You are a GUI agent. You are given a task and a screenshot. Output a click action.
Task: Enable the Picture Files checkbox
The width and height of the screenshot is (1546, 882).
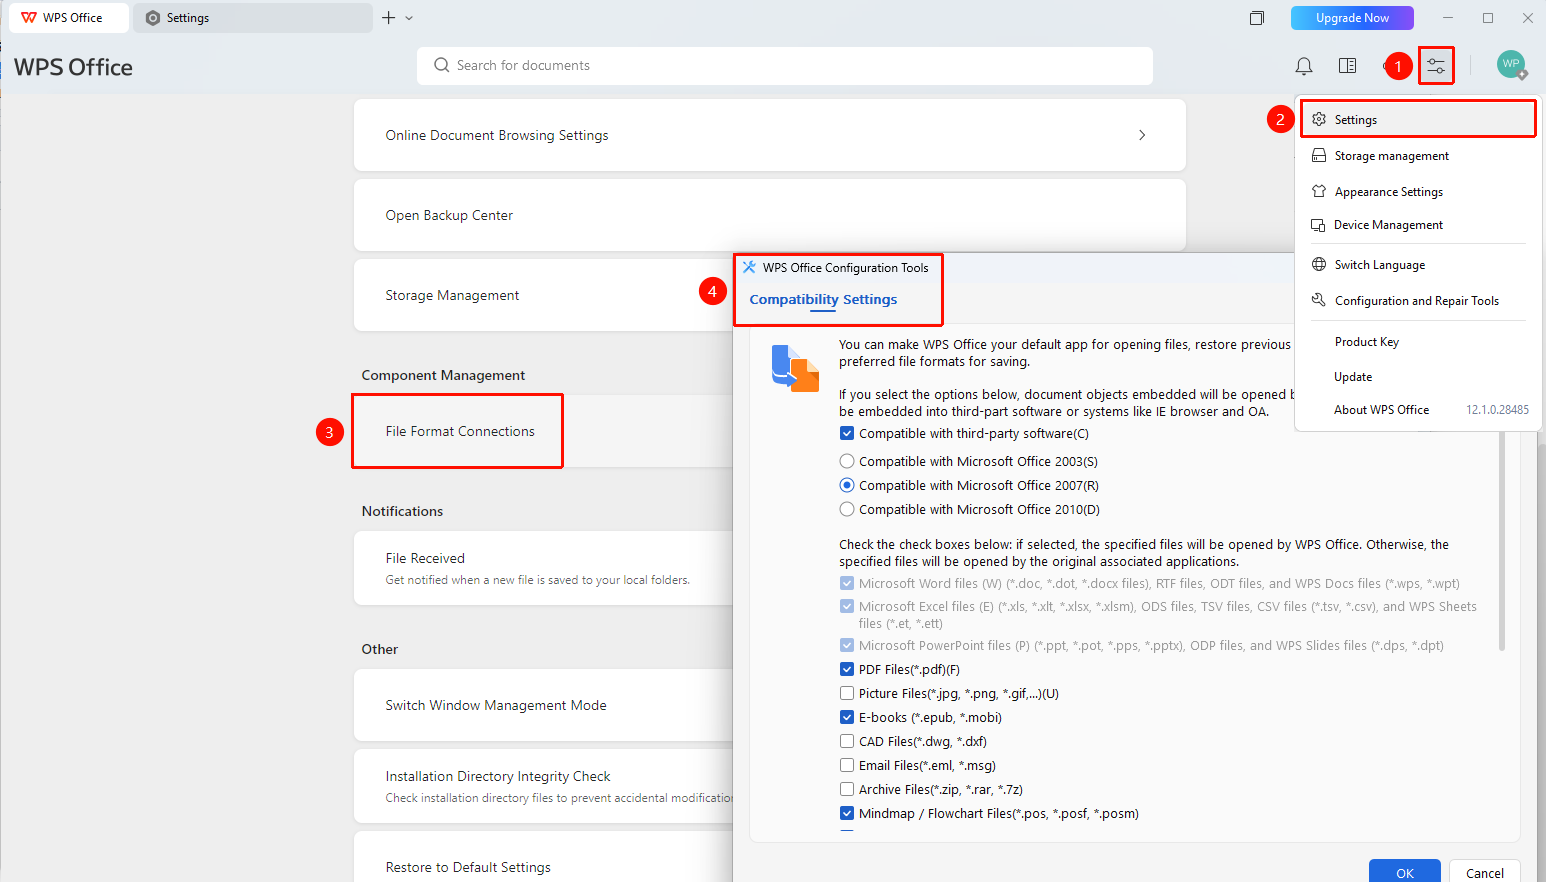pyautogui.click(x=847, y=694)
